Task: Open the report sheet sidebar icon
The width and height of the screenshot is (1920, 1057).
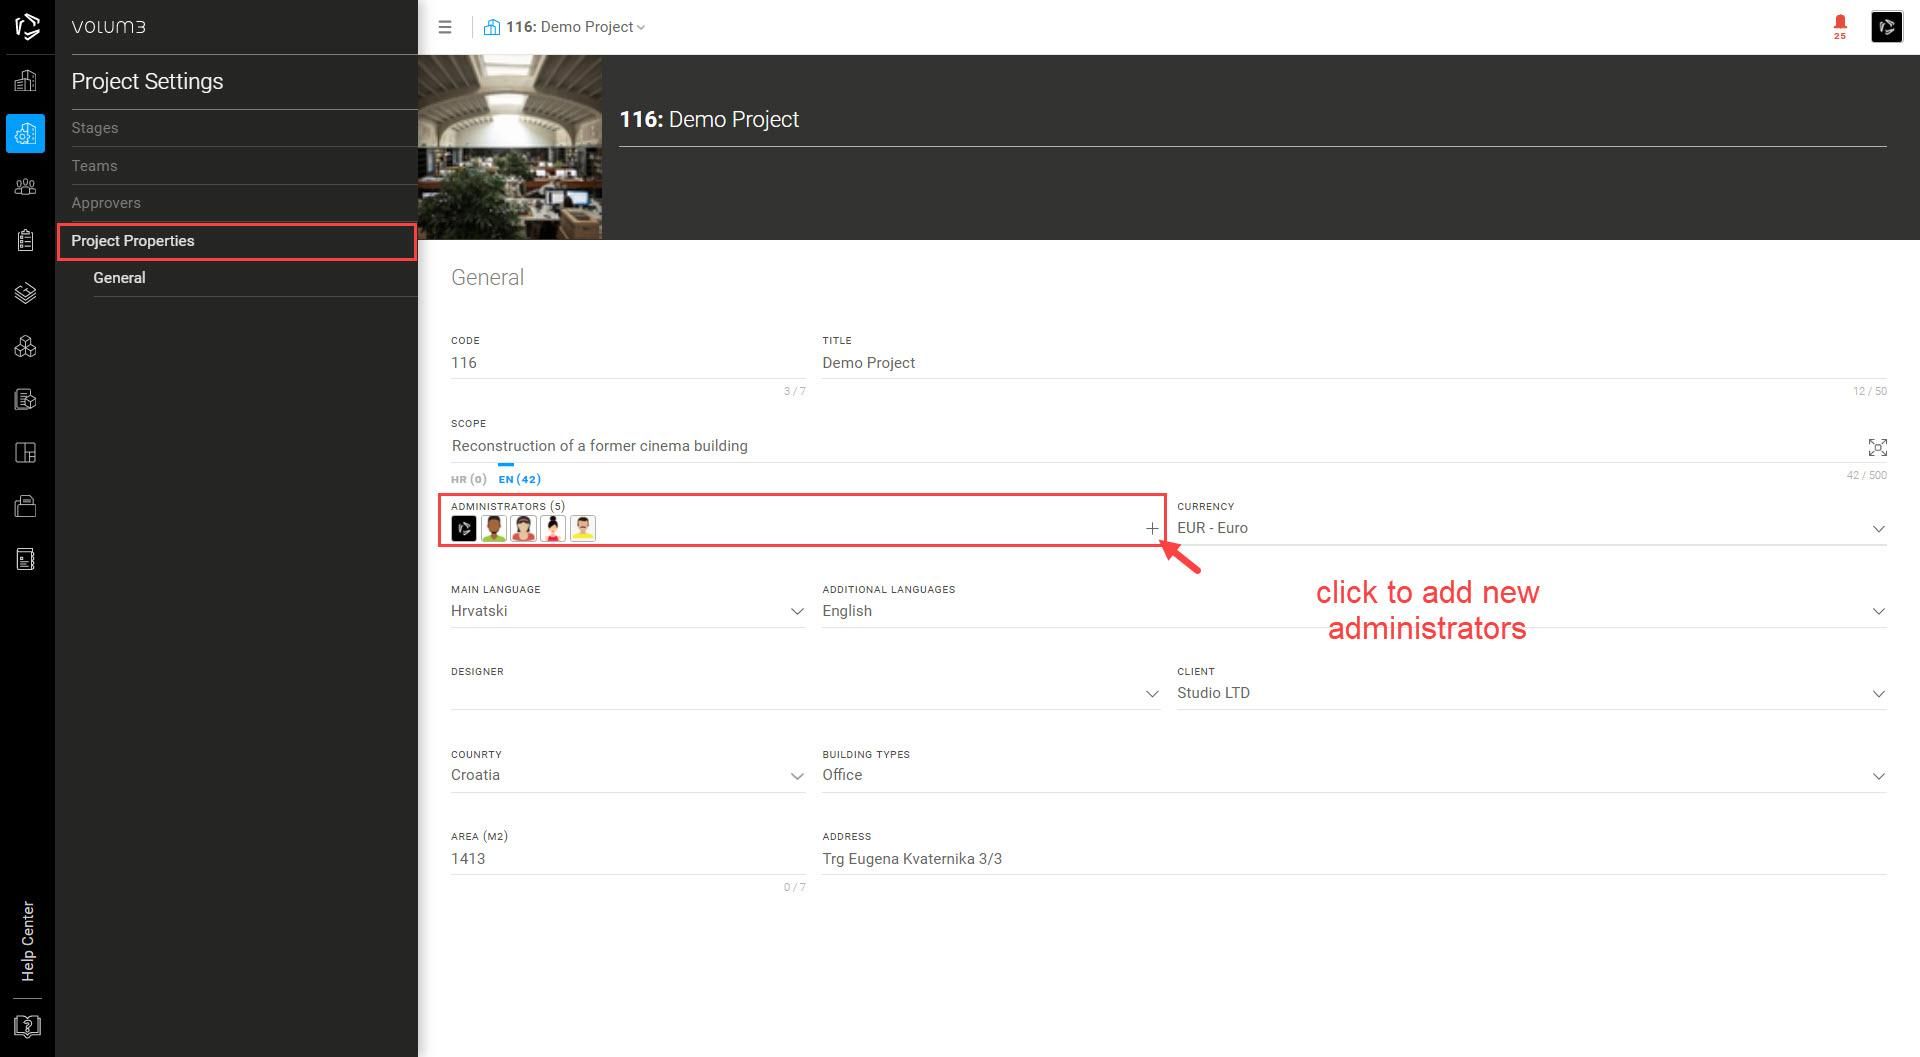Action: [x=26, y=558]
